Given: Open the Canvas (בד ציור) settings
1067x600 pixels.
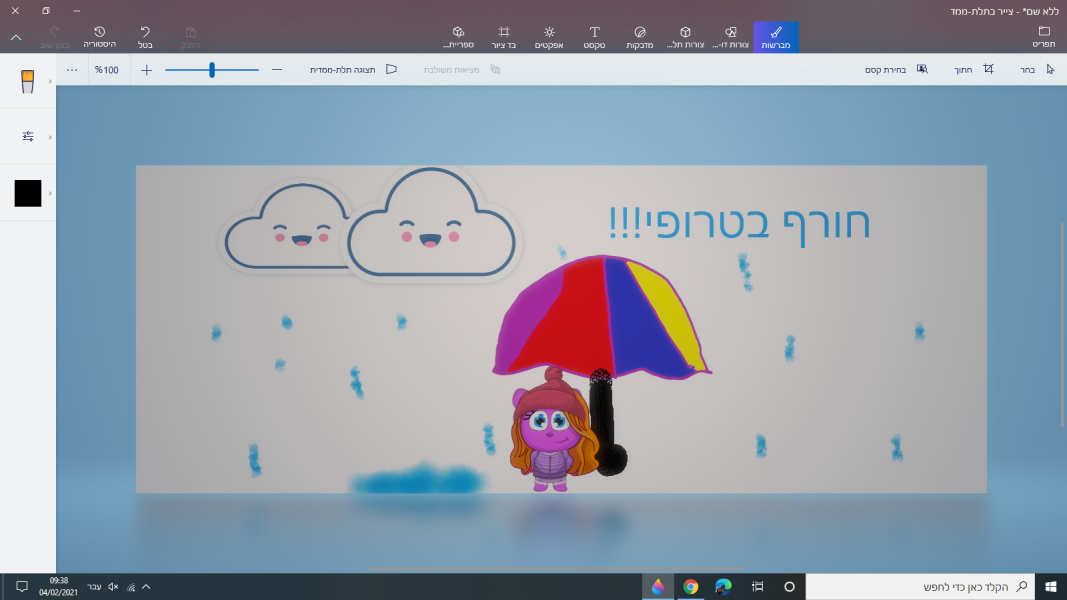Looking at the screenshot, I should click(x=504, y=37).
